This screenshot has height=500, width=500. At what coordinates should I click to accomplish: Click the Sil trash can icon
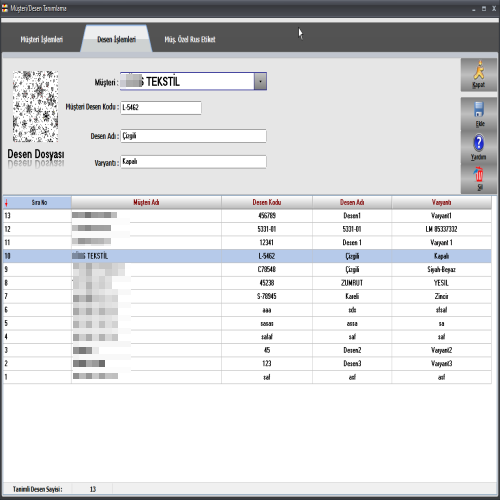pos(479,174)
